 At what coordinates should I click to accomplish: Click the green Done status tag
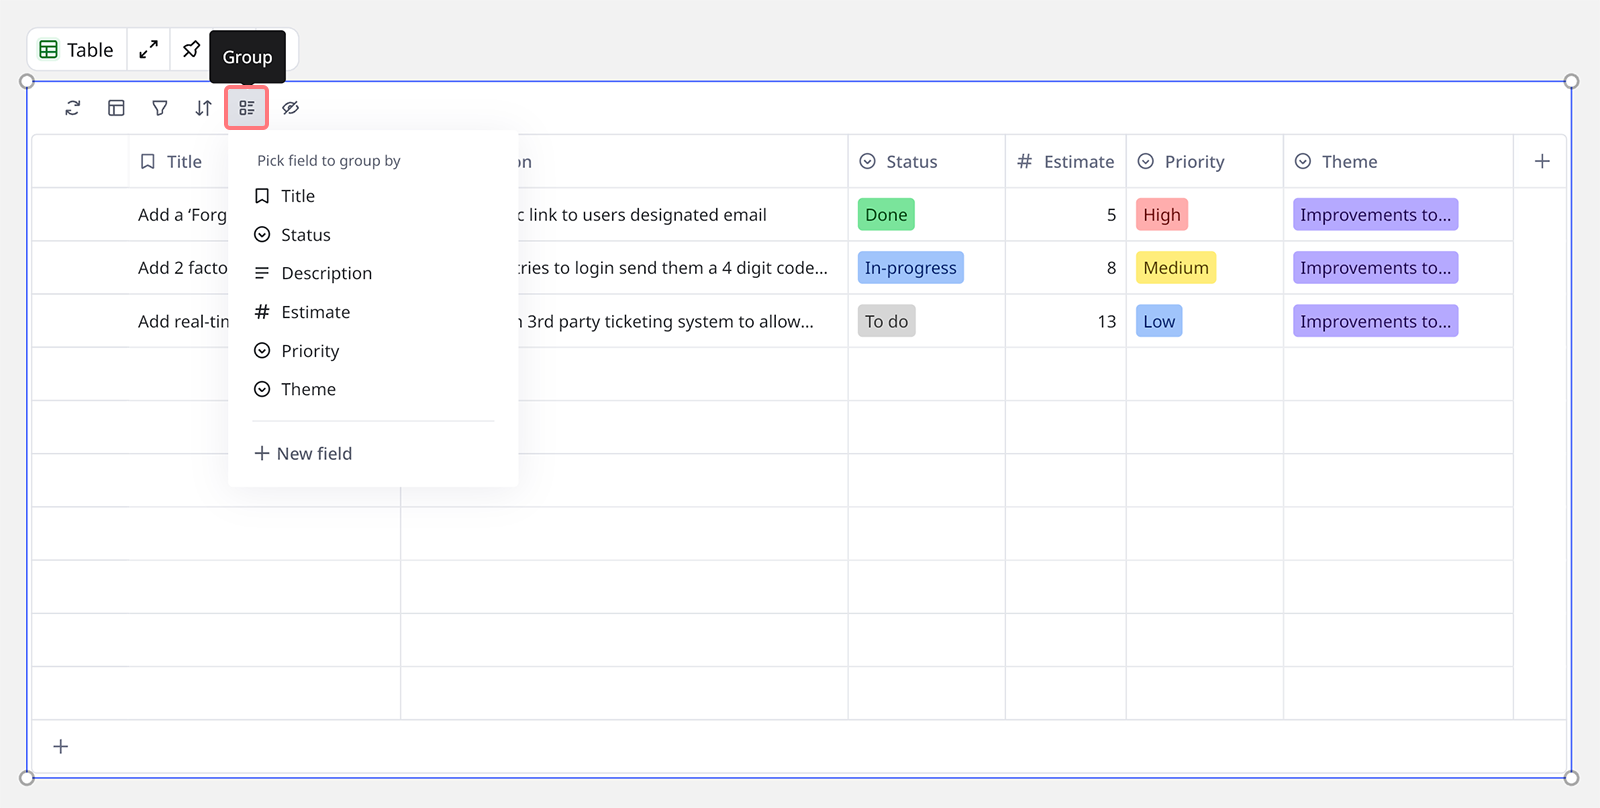tap(886, 215)
